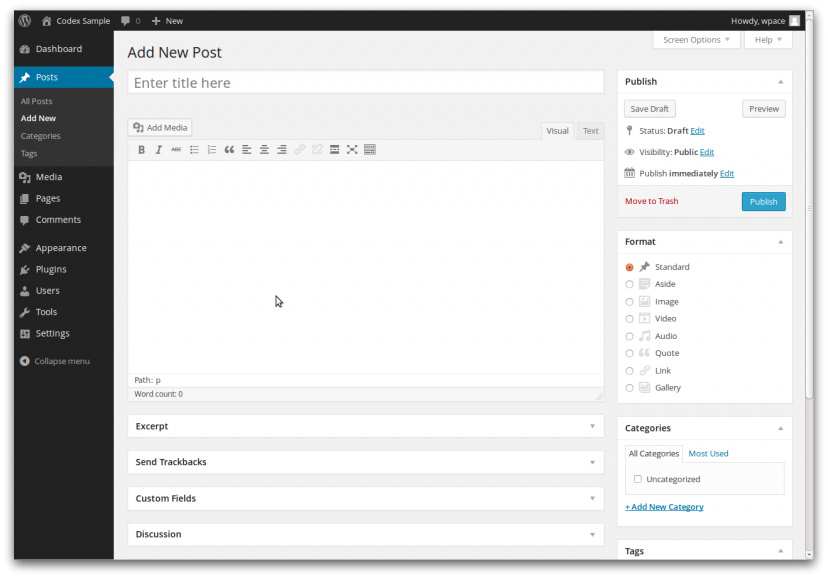Apply italic formatting in editor toolbar
The height and width of the screenshot is (578, 828).
point(158,150)
